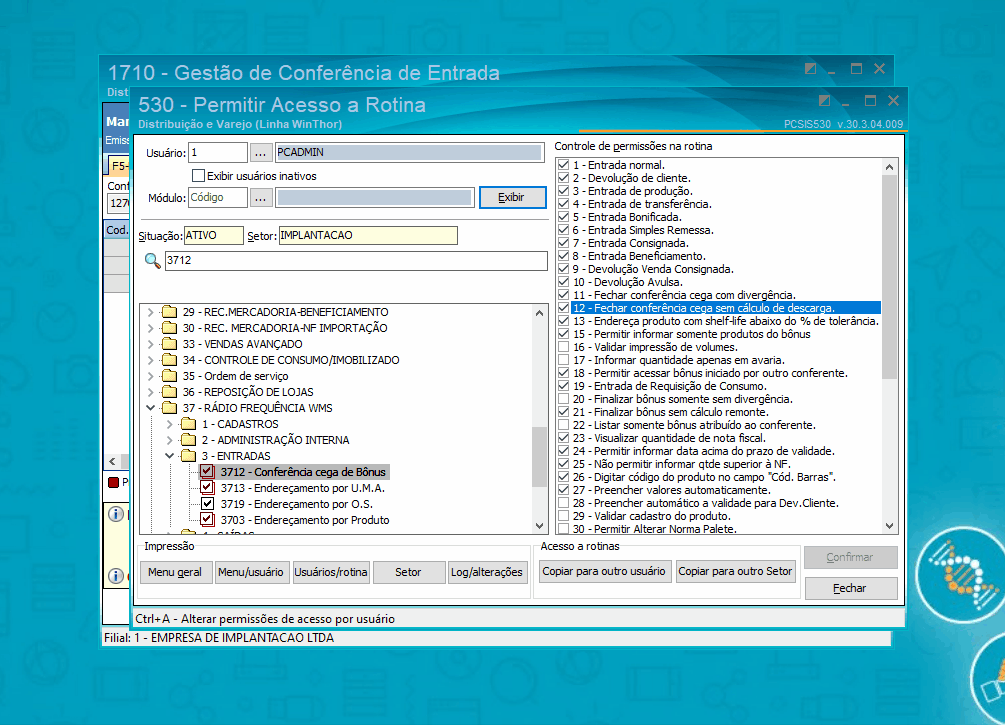Click scroll-left arrow in window 1710
Viewport: 1005px width, 725px height.
(113, 462)
